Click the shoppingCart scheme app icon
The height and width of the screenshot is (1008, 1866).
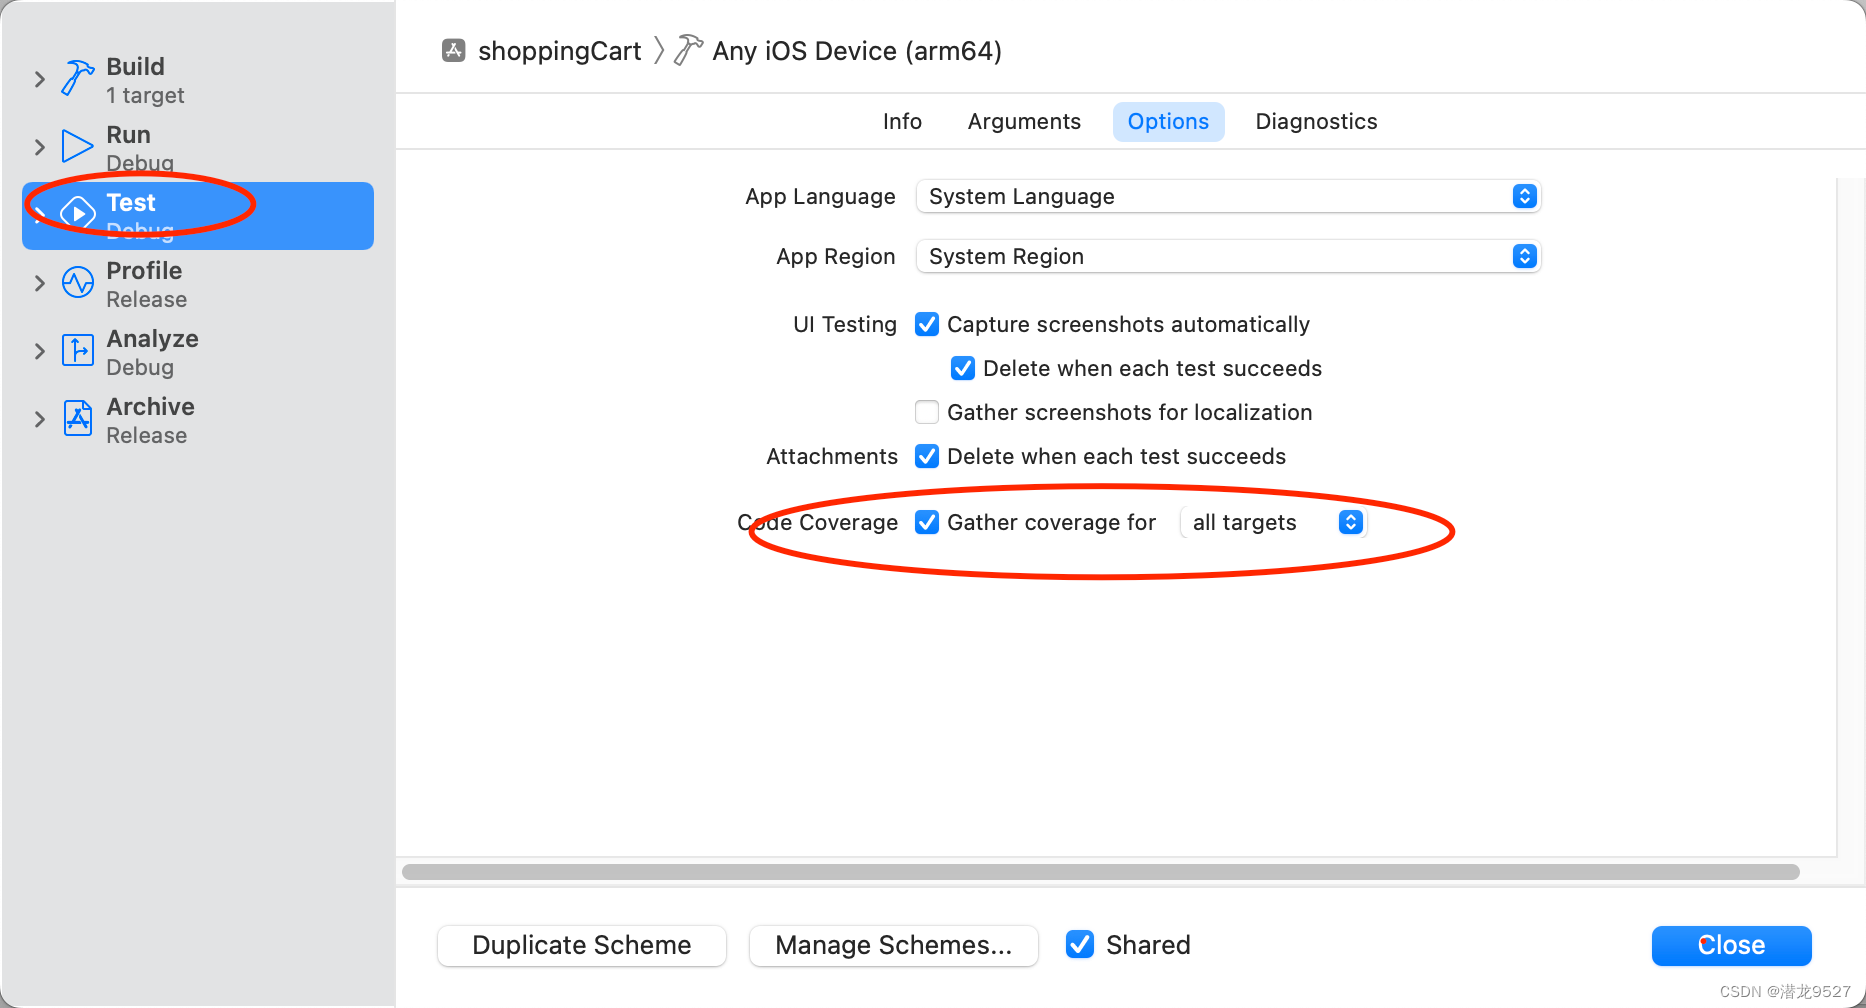click(454, 50)
